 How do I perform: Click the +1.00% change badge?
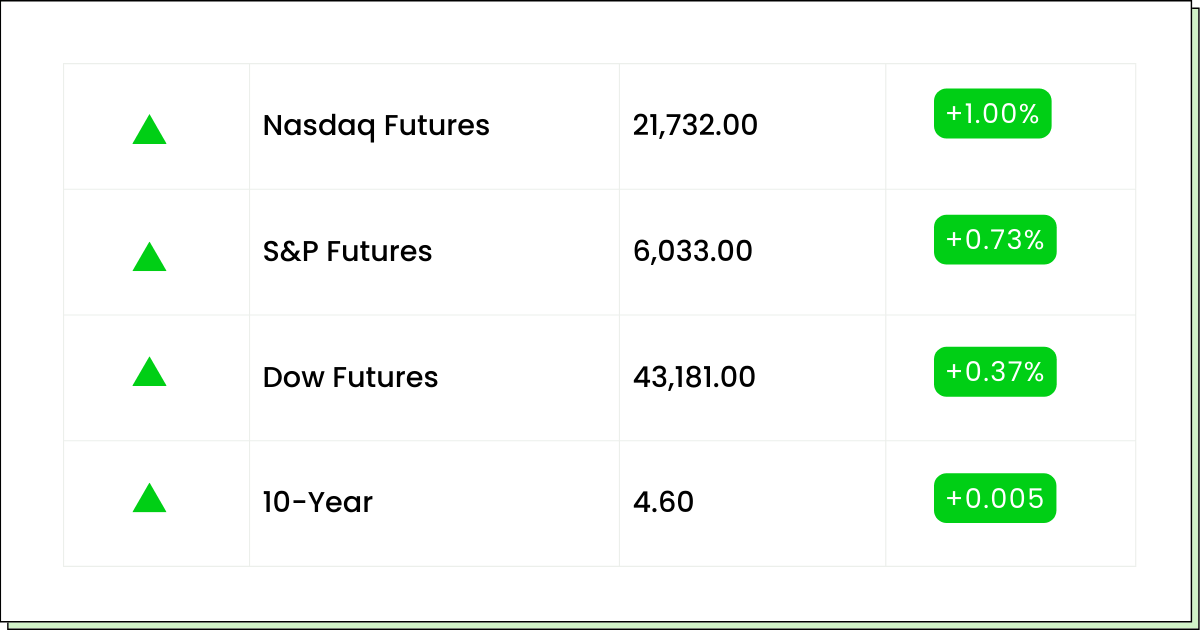click(992, 113)
